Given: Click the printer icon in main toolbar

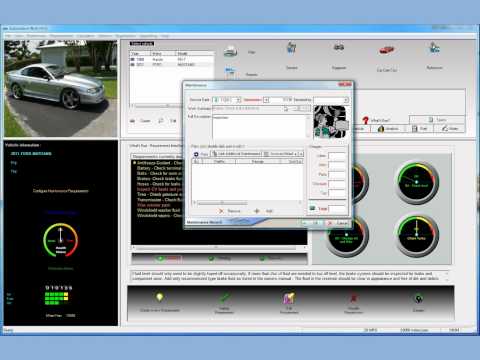Looking at the screenshot, I should pyautogui.click(x=231, y=52).
